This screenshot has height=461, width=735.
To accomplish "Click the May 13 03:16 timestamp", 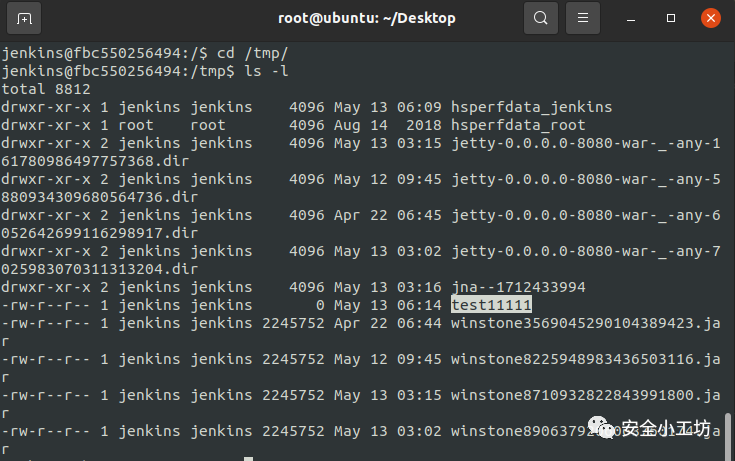I will [x=388, y=287].
